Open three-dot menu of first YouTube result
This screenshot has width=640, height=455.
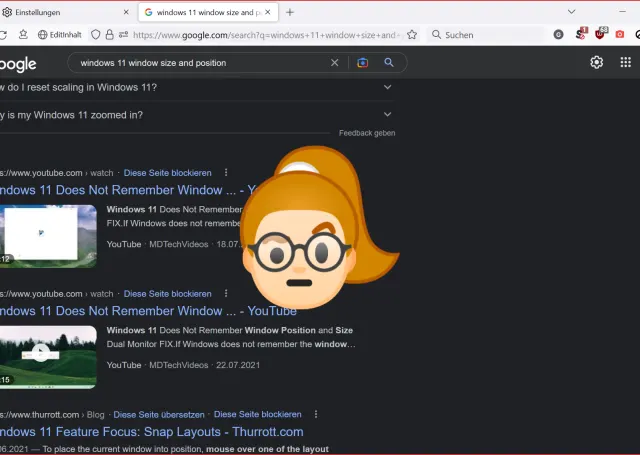[x=226, y=172]
